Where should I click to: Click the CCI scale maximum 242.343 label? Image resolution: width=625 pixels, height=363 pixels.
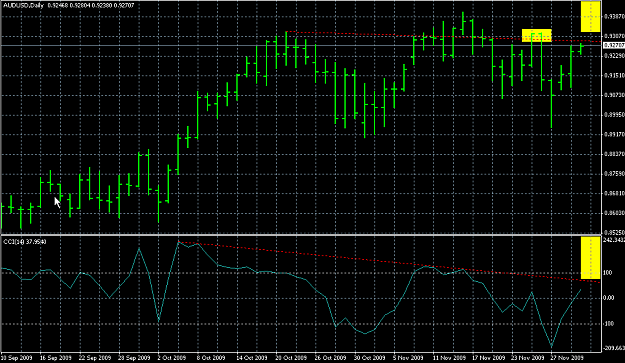click(x=614, y=240)
